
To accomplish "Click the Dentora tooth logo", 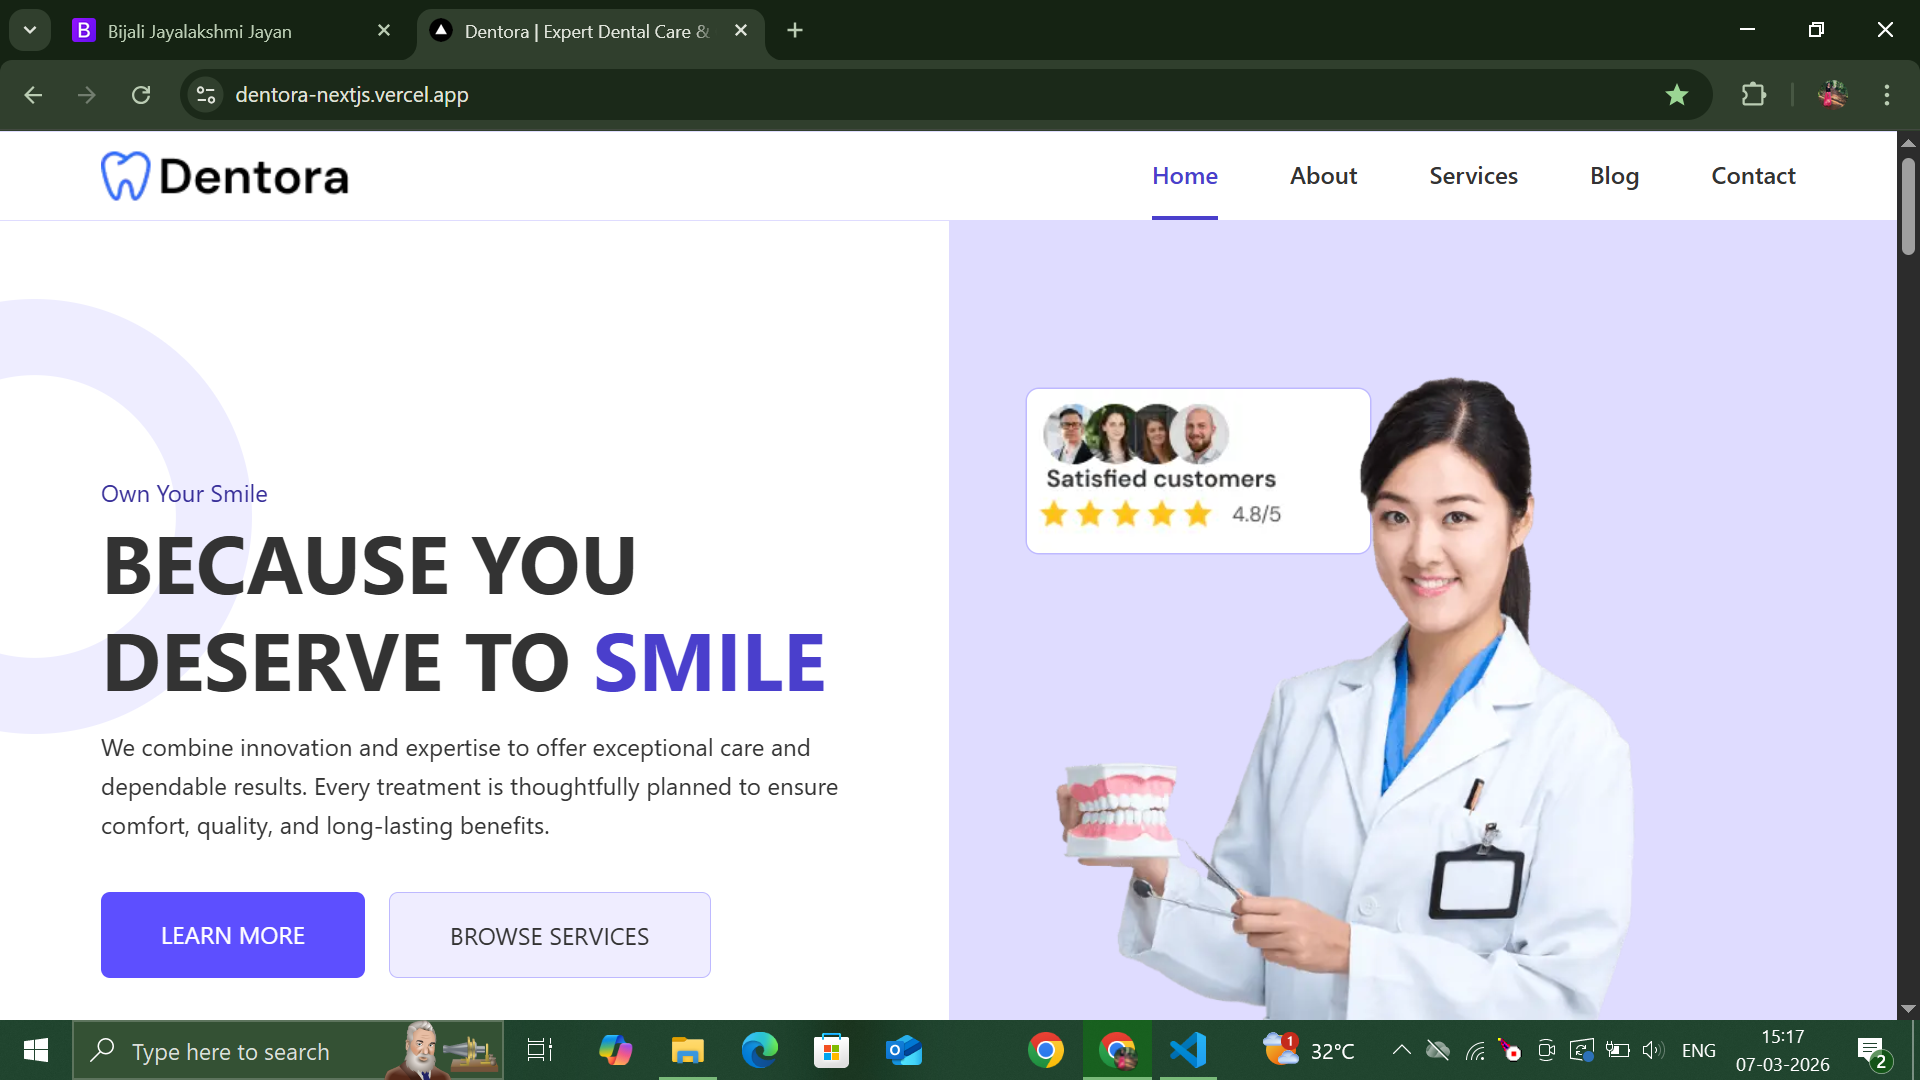I will (126, 176).
